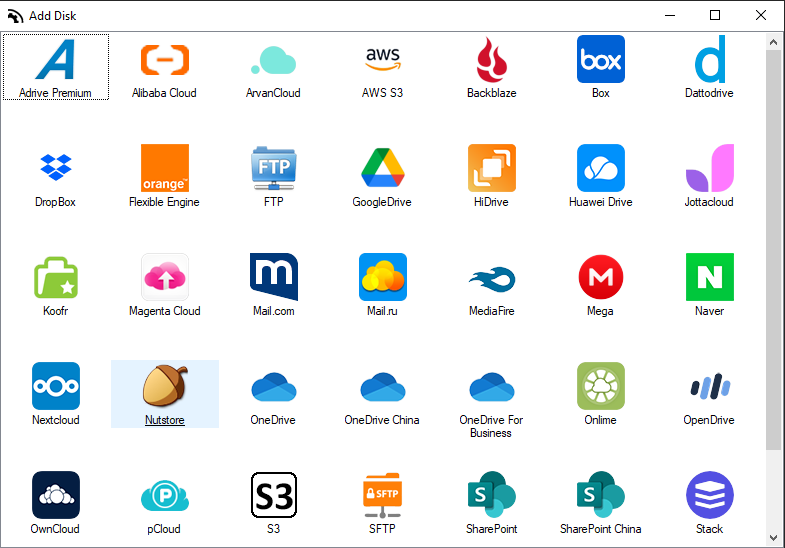Image resolution: width=785 pixels, height=548 pixels.
Task: Select the MediaFire icon
Action: [492, 279]
